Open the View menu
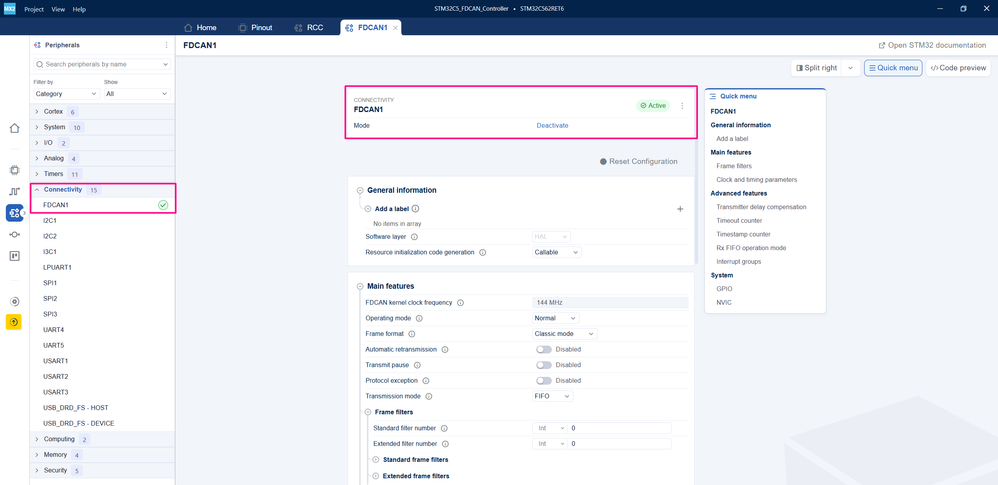 point(58,10)
